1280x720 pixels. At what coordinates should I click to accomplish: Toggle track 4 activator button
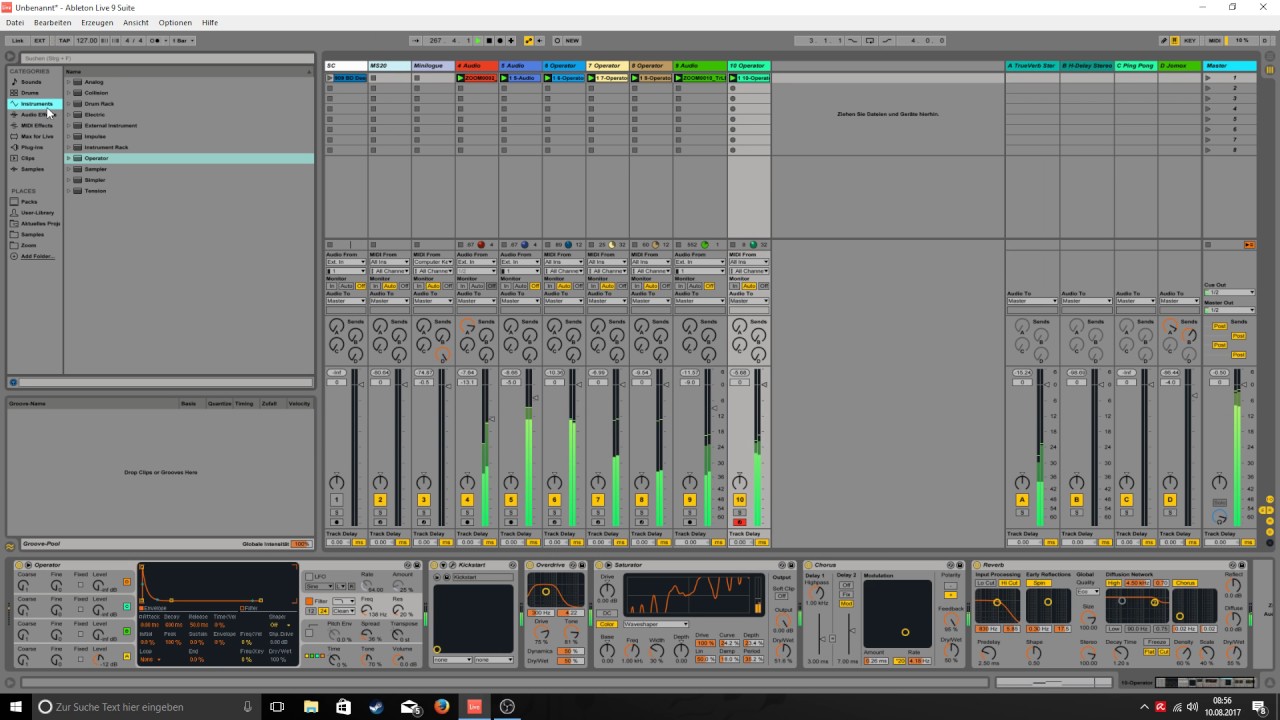(467, 500)
